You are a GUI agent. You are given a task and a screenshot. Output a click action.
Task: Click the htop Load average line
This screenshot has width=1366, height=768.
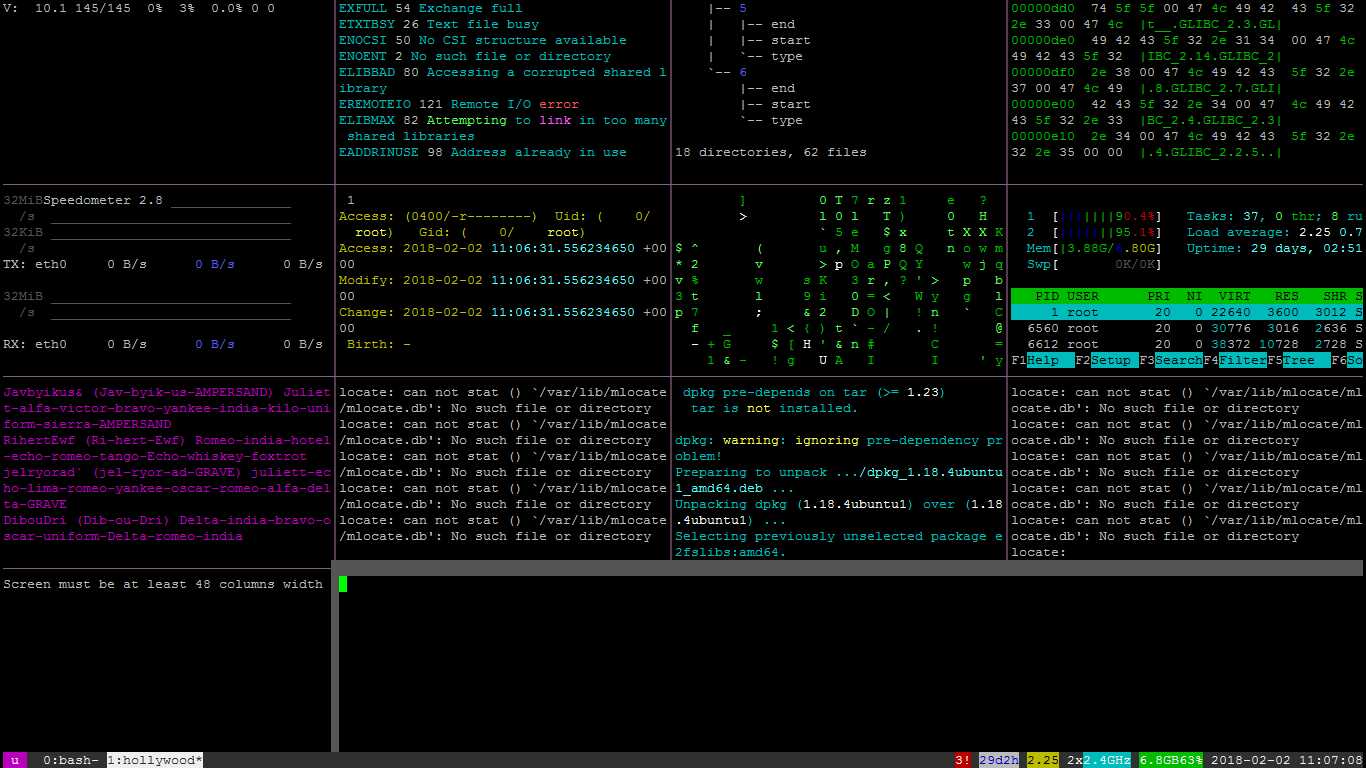[x=1275, y=232]
